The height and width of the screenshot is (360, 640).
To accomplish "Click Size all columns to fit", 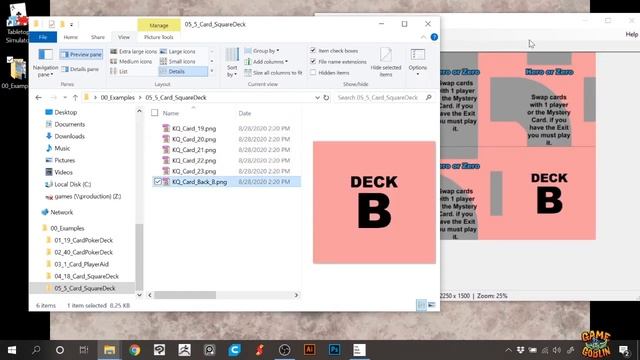I will (273, 73).
